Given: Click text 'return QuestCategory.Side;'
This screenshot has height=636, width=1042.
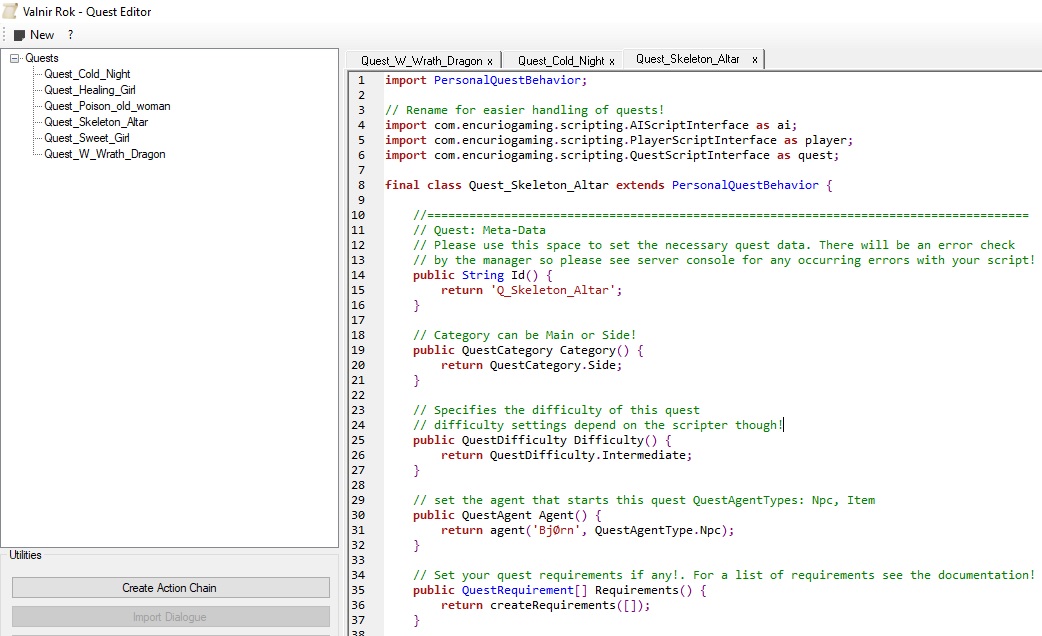Looking at the screenshot, I should tap(532, 365).
